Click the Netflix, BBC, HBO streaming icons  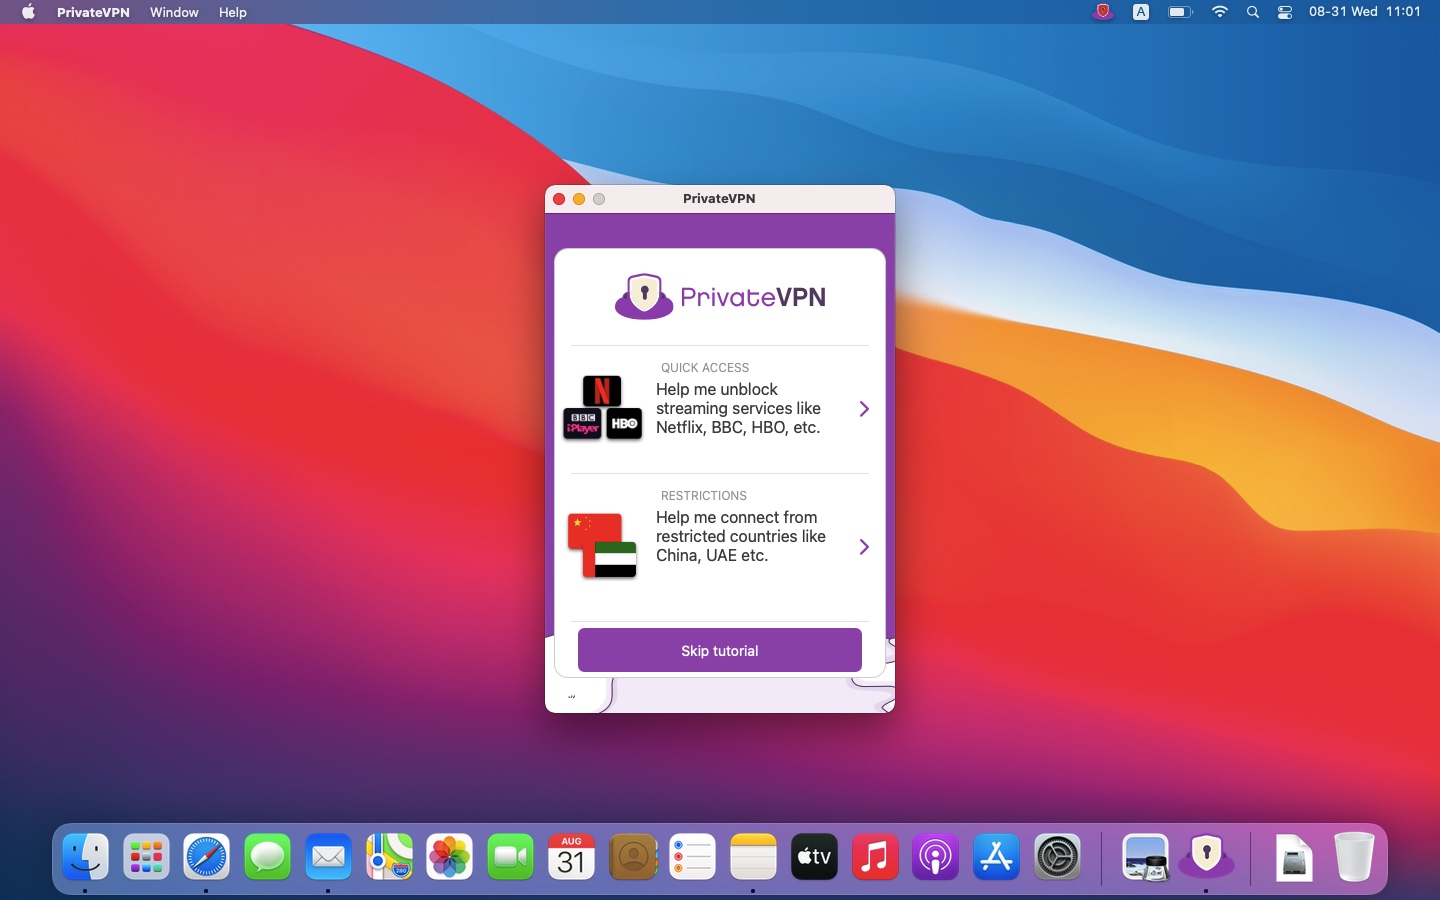(x=602, y=408)
